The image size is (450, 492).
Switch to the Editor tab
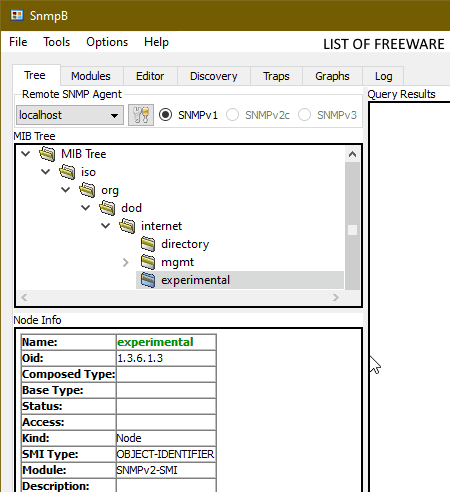point(150,76)
